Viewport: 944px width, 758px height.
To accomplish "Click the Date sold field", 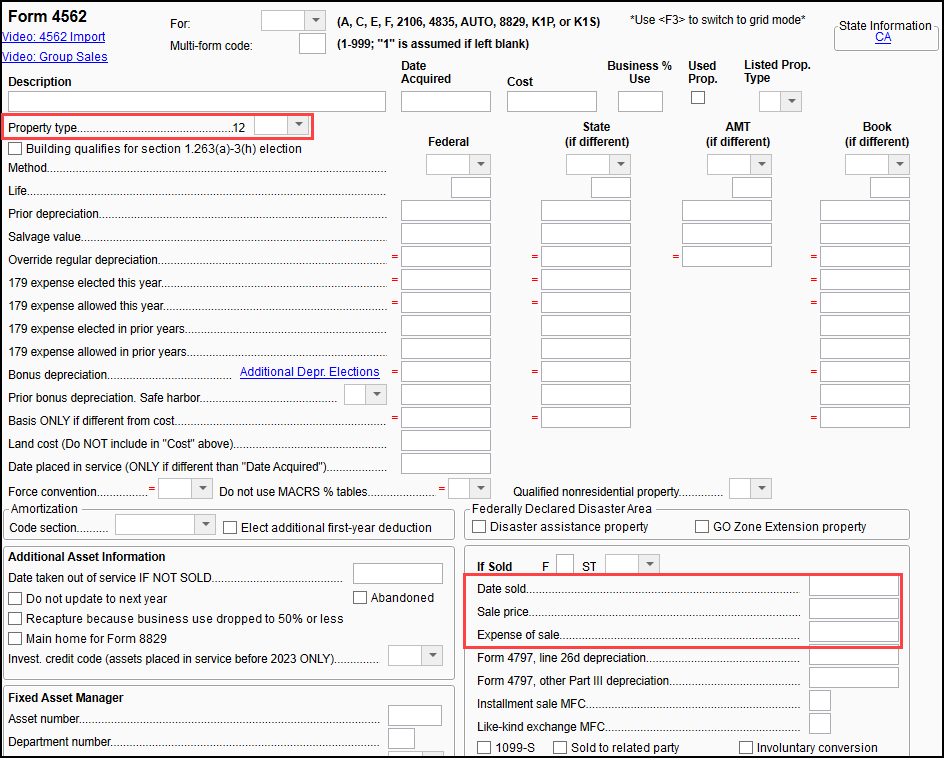I will pyautogui.click(x=854, y=586).
